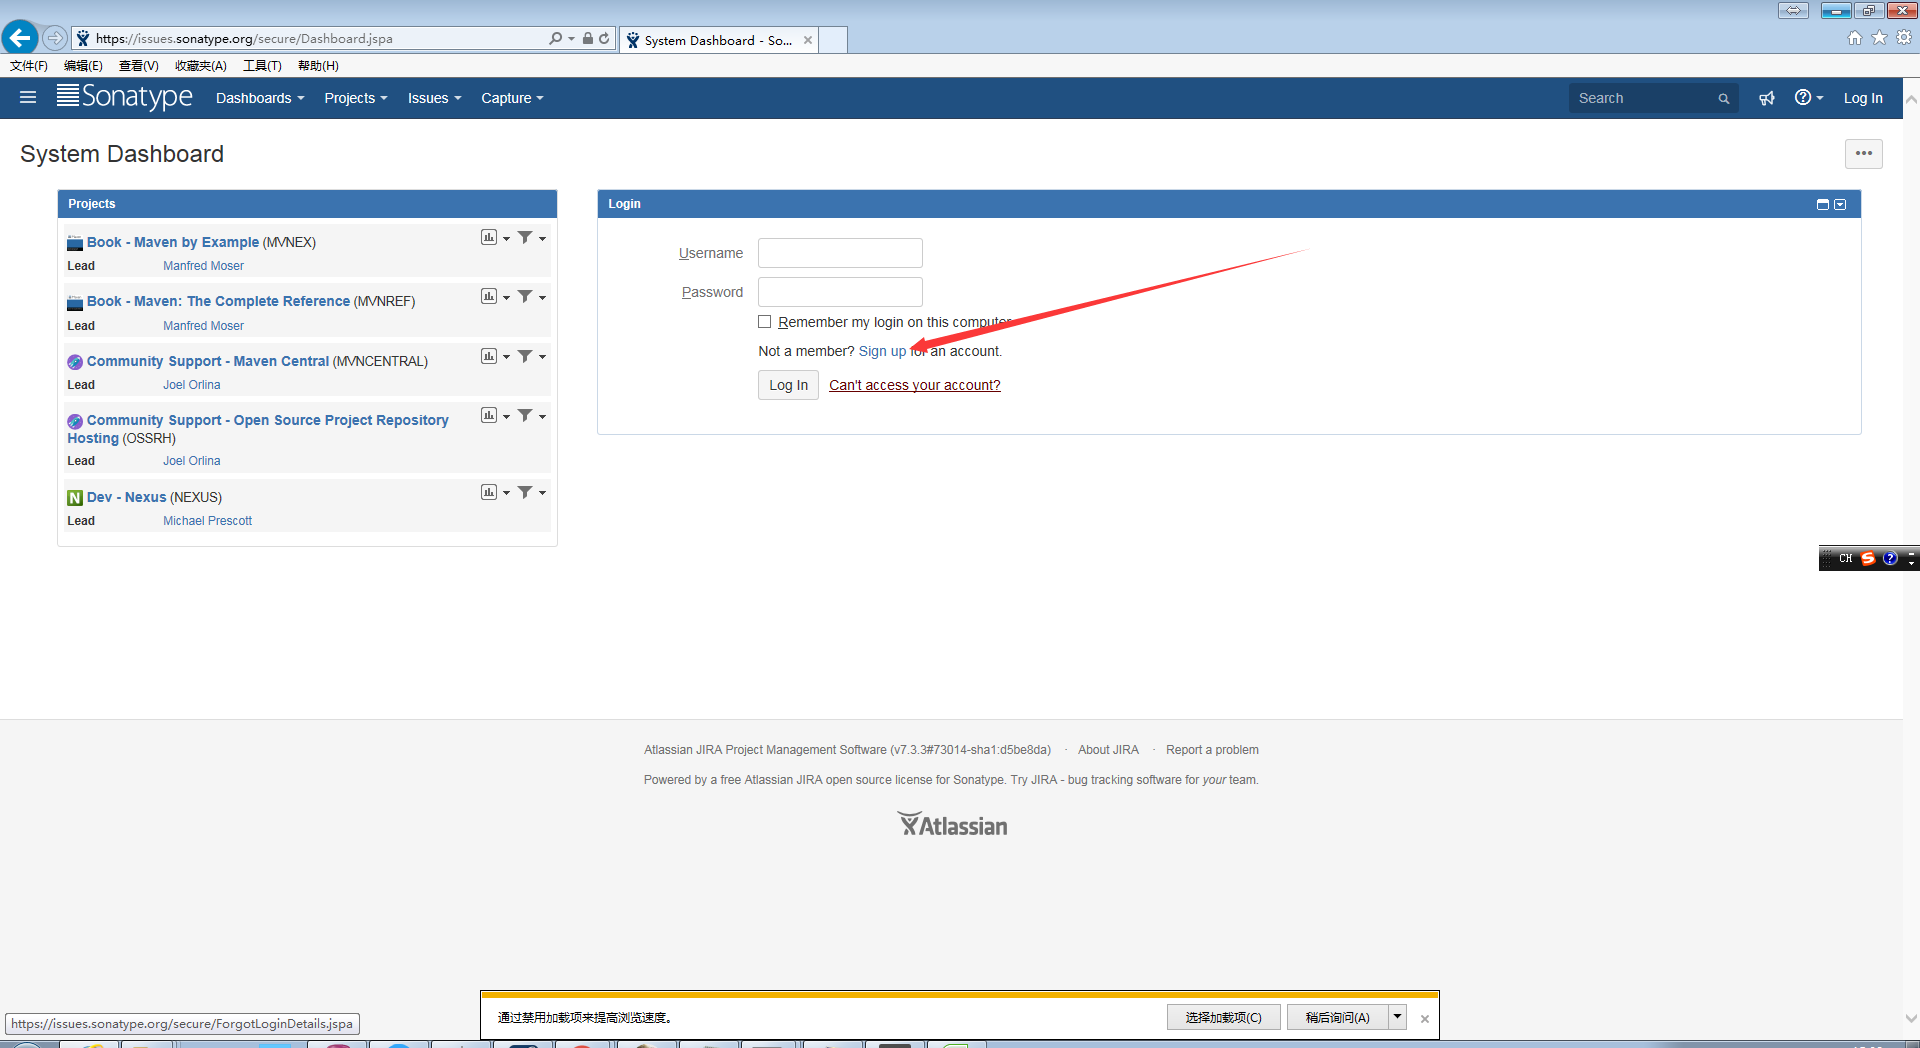Click the 选择加载项(C) button

pyautogui.click(x=1223, y=1017)
